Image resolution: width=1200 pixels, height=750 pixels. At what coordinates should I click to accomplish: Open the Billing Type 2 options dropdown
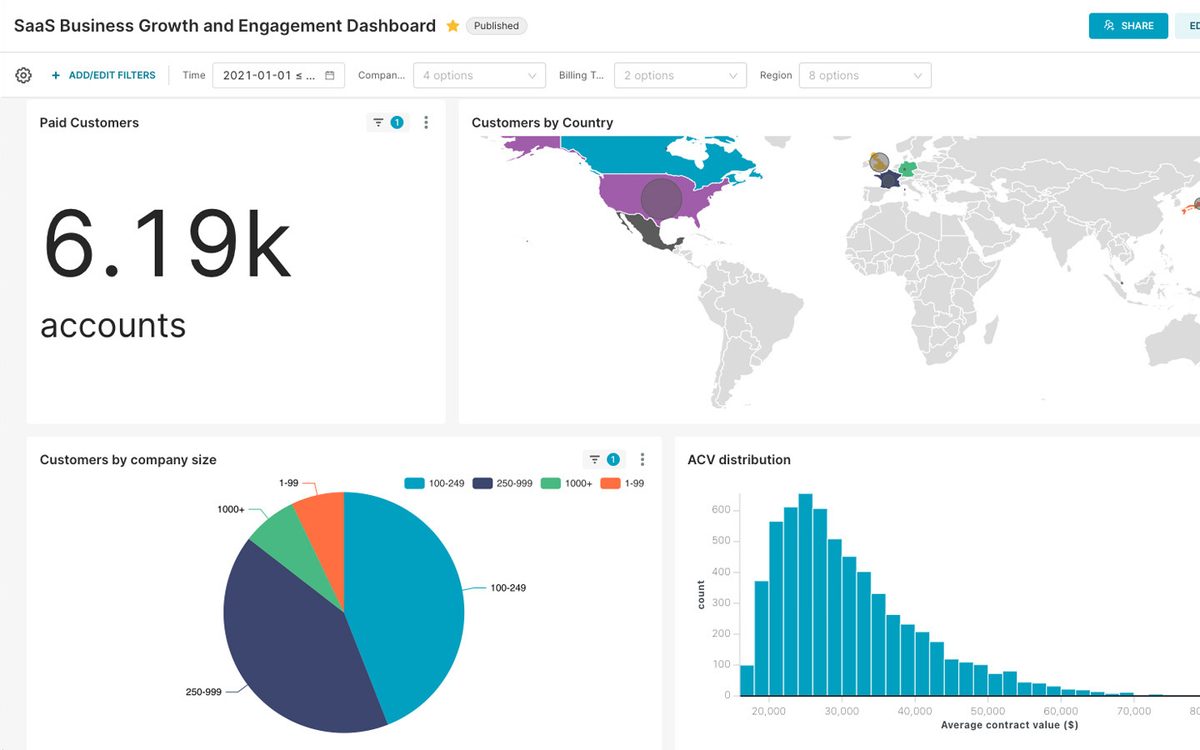point(680,75)
